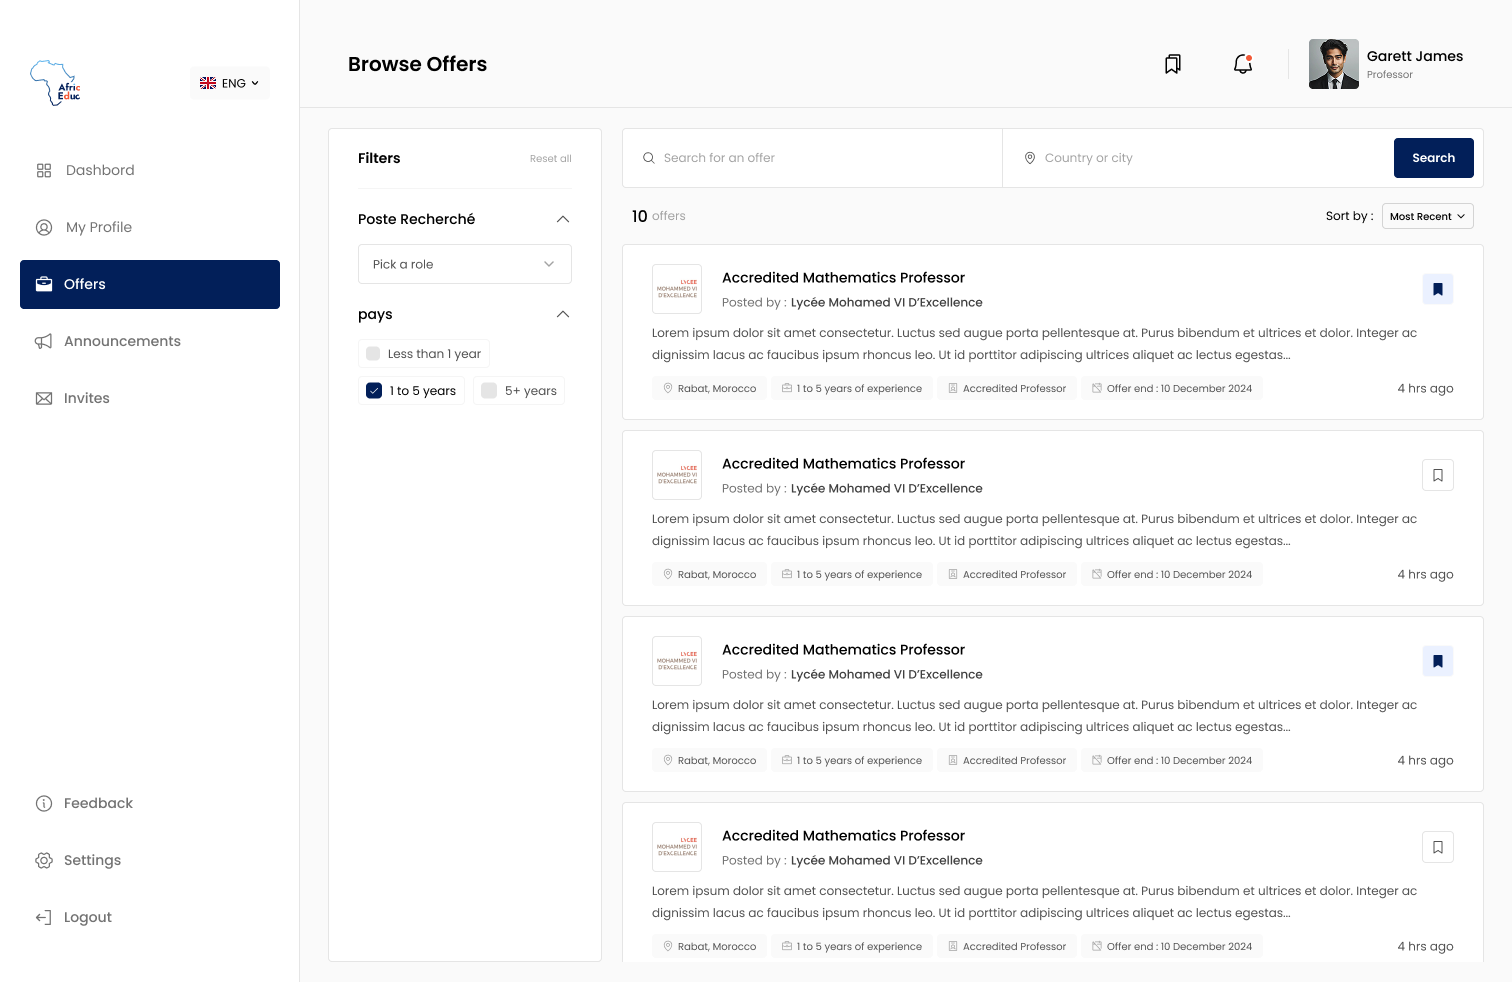Click the Search button
The image size is (1512, 982).
[1434, 158]
